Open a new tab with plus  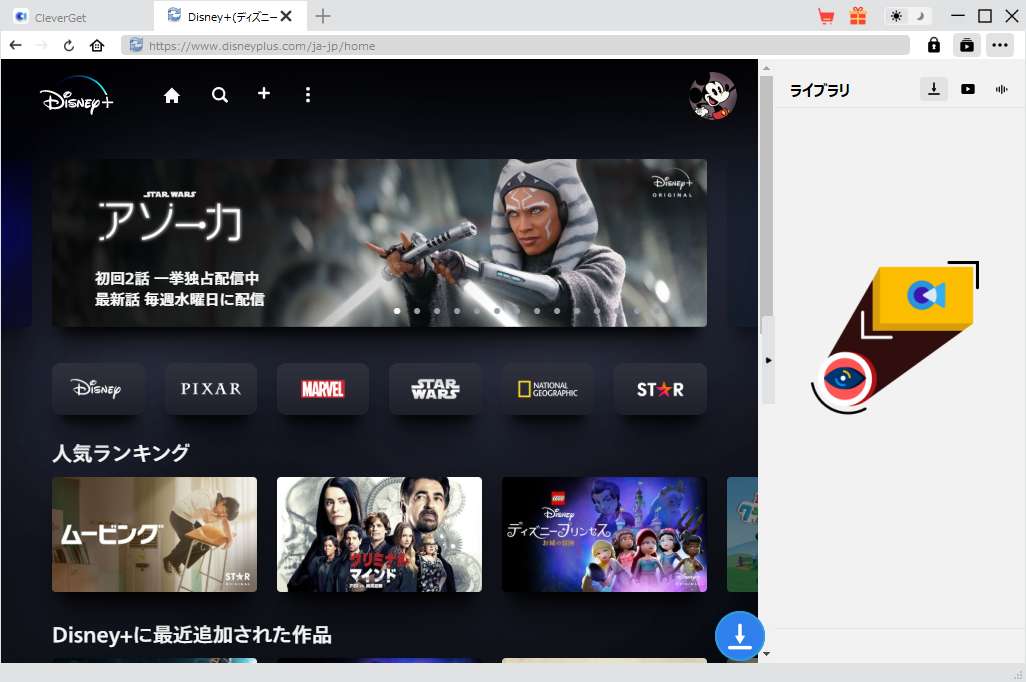(x=323, y=16)
